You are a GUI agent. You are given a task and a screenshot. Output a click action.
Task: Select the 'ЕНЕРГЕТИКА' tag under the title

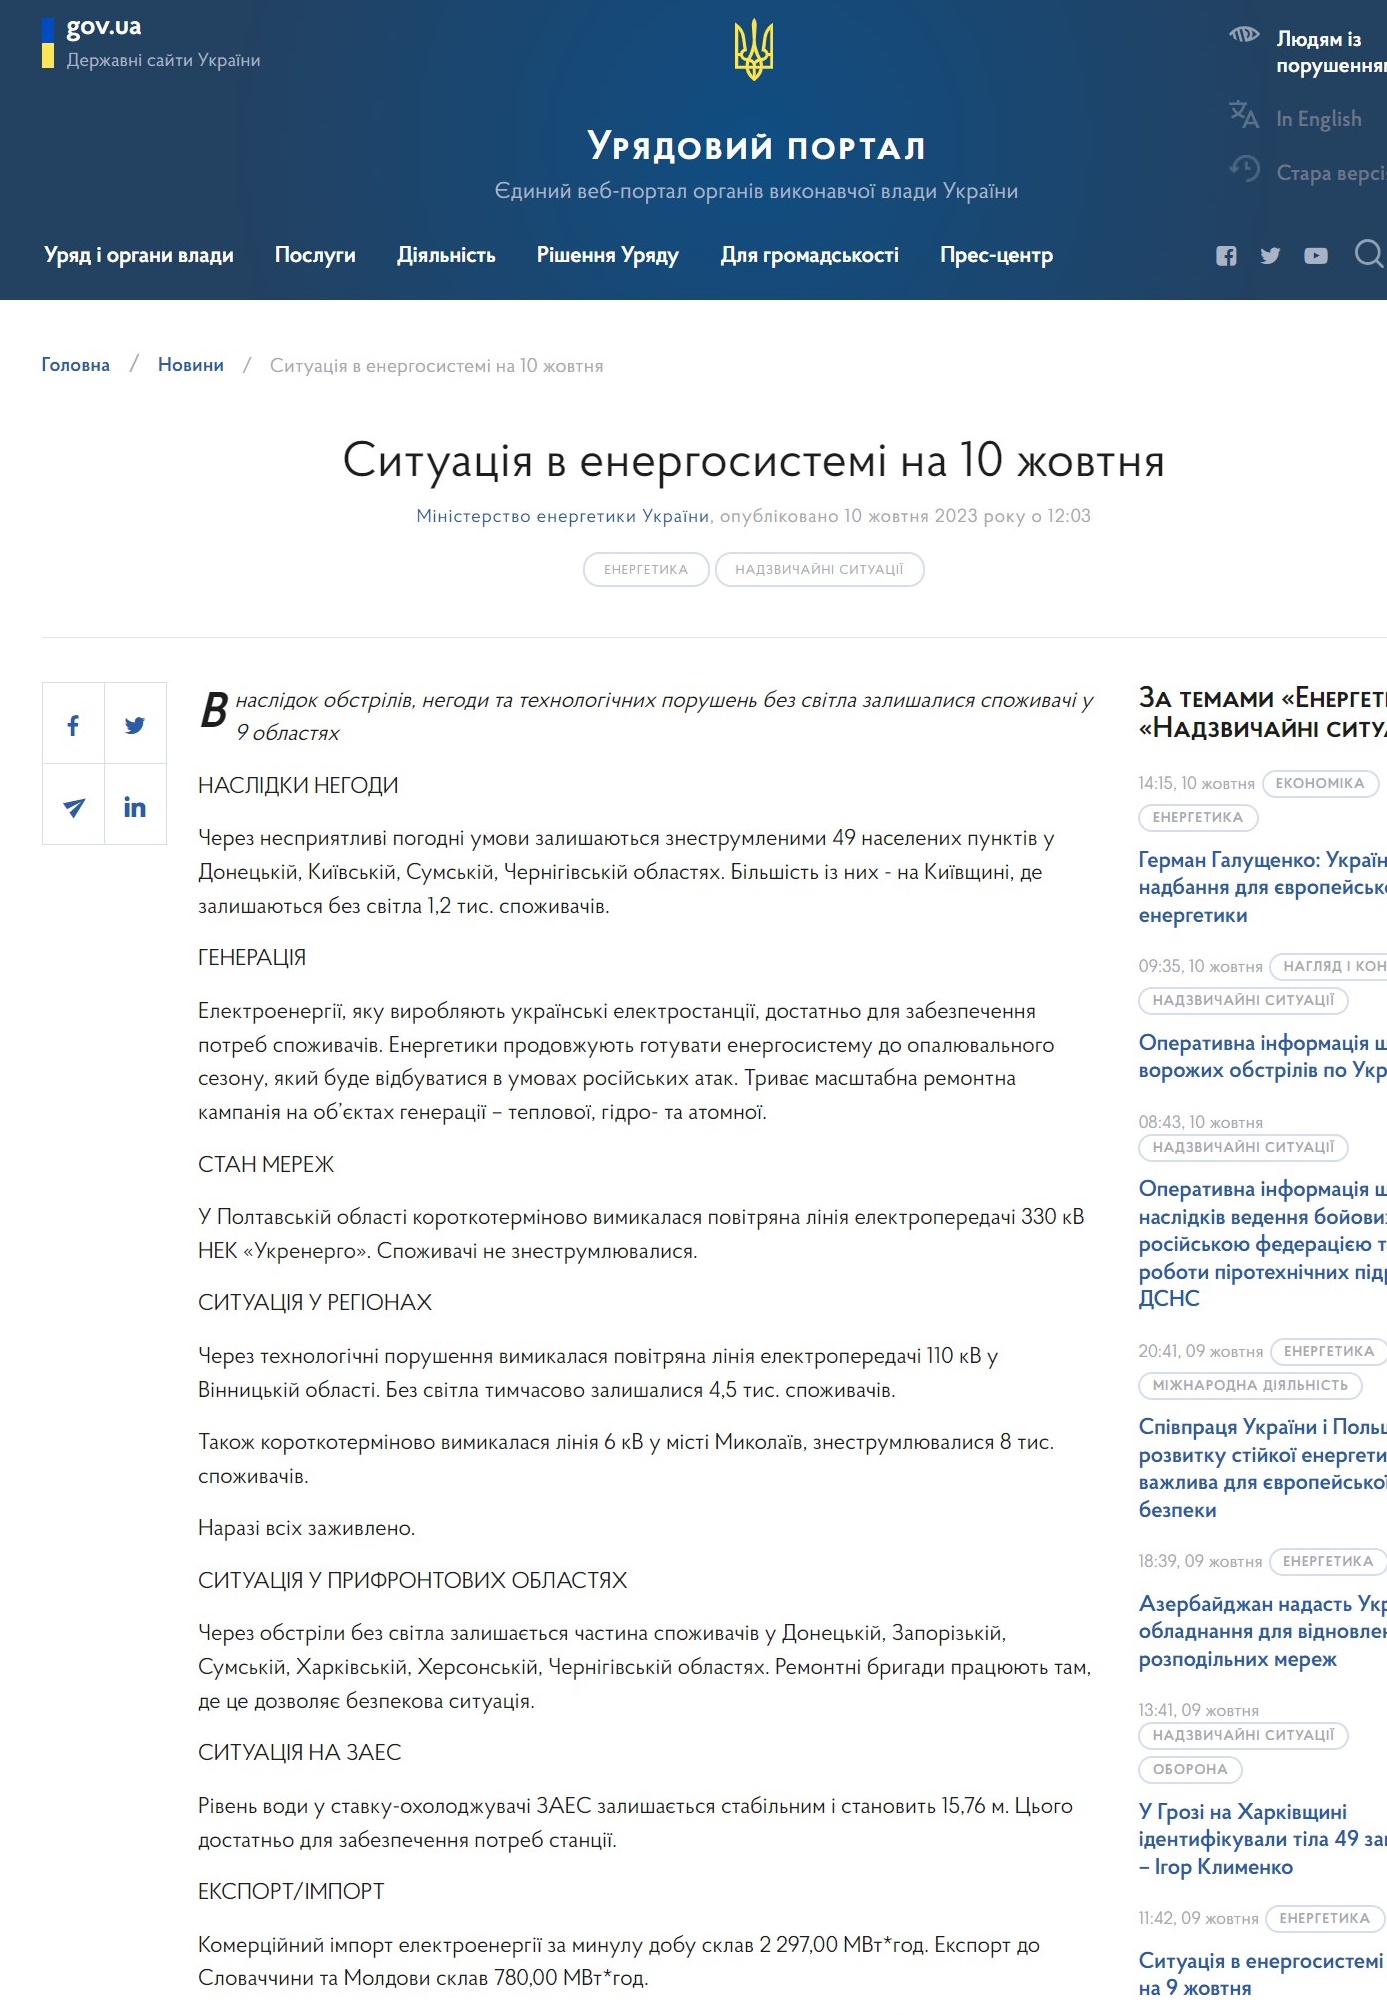[x=646, y=570]
